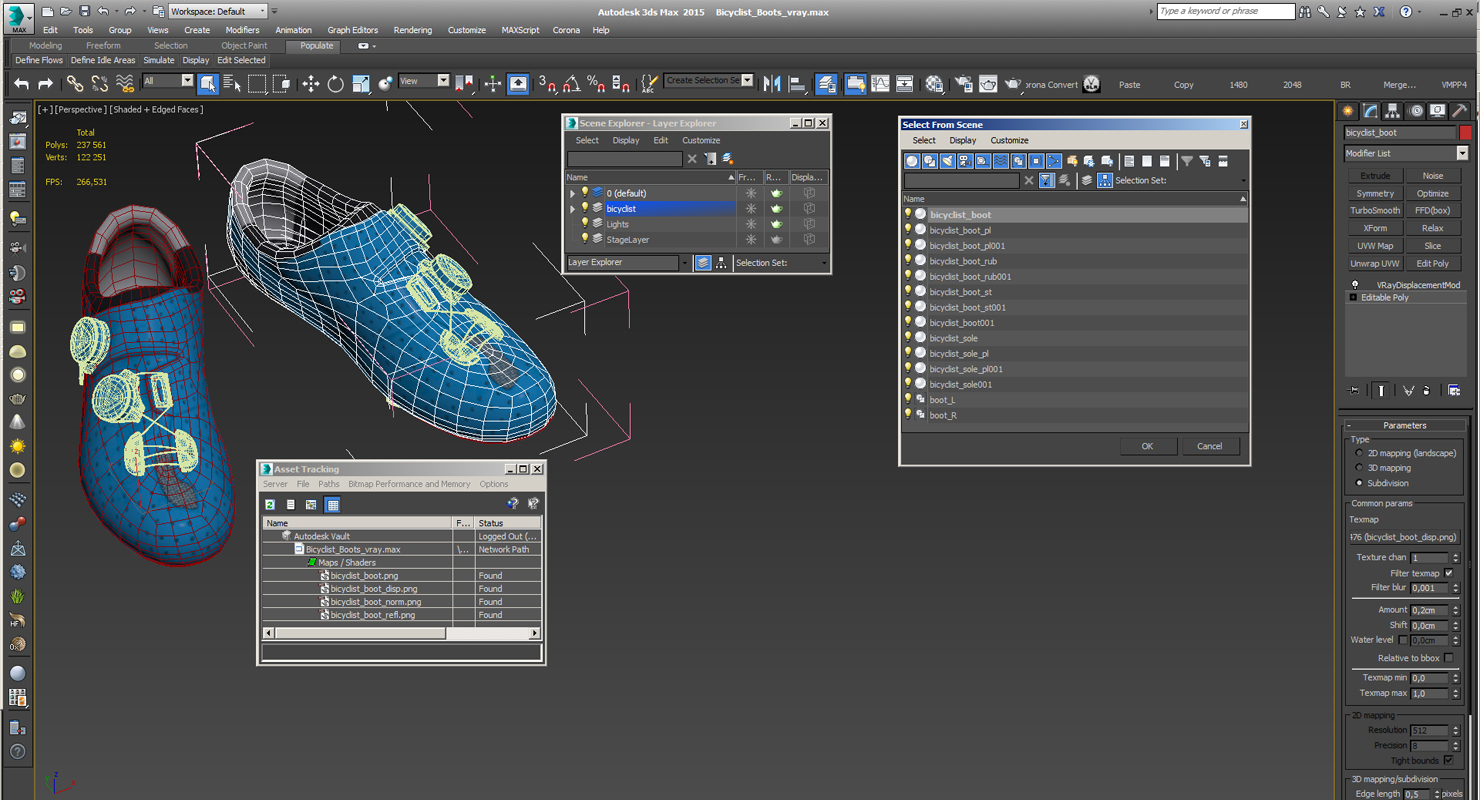Expand Editable Poly sub-object tree

(1353, 298)
